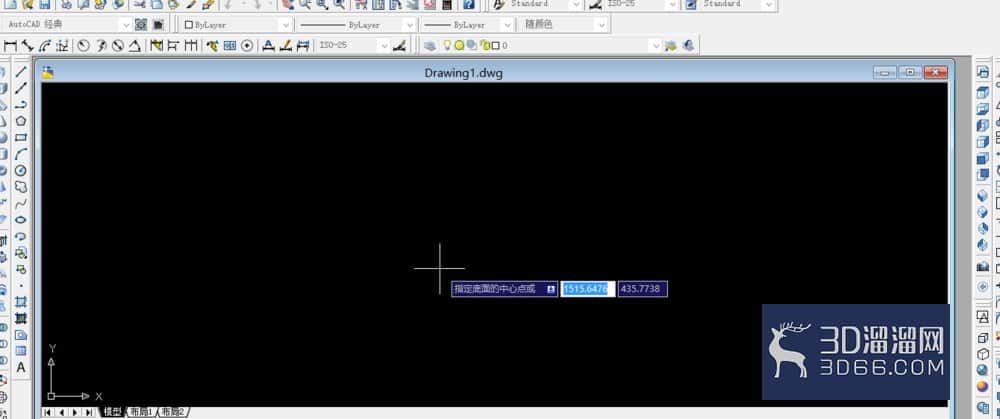
Task: Open the layer 0 dropdown list
Action: coord(655,45)
